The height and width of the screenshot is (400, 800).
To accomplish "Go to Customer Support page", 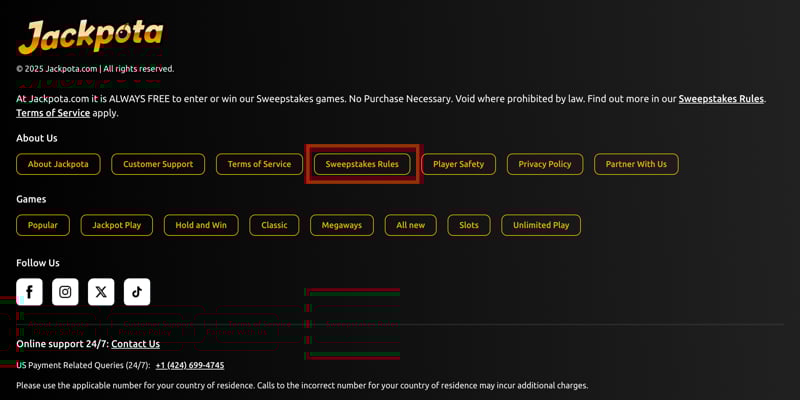I will (158, 164).
